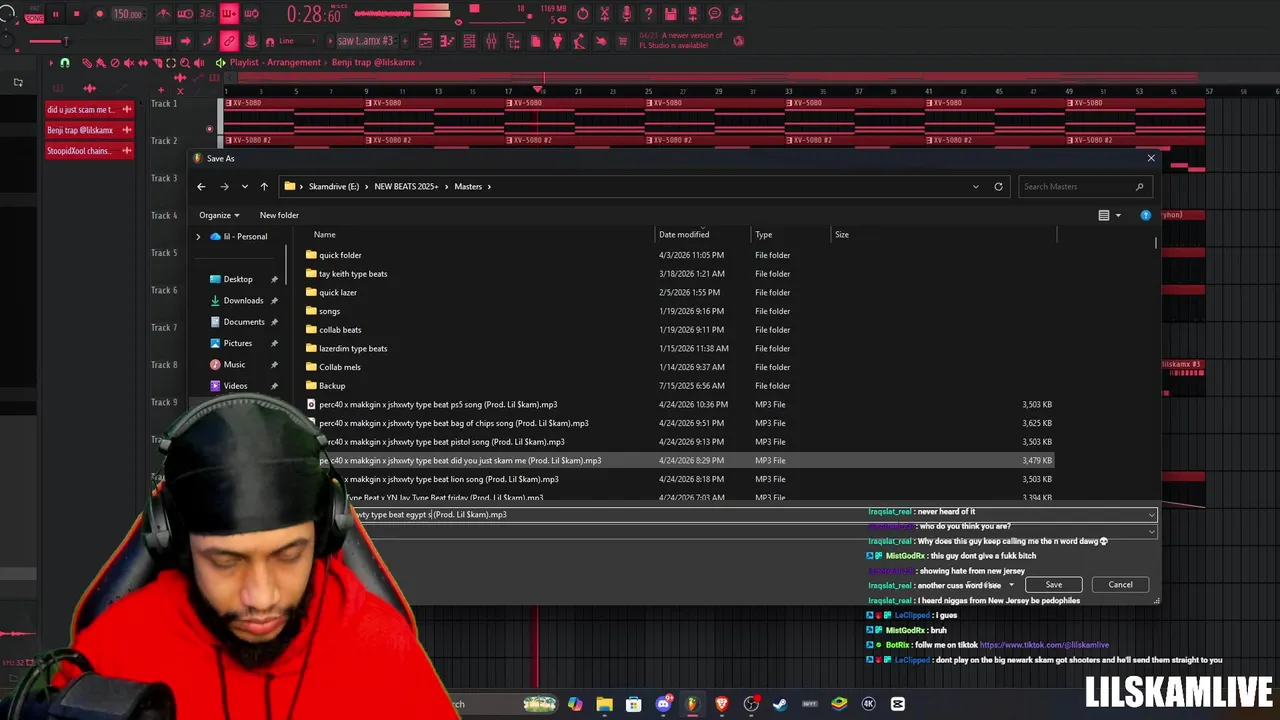Go back in Save As dialog
Image resolution: width=1280 pixels, height=720 pixels.
[x=201, y=186]
